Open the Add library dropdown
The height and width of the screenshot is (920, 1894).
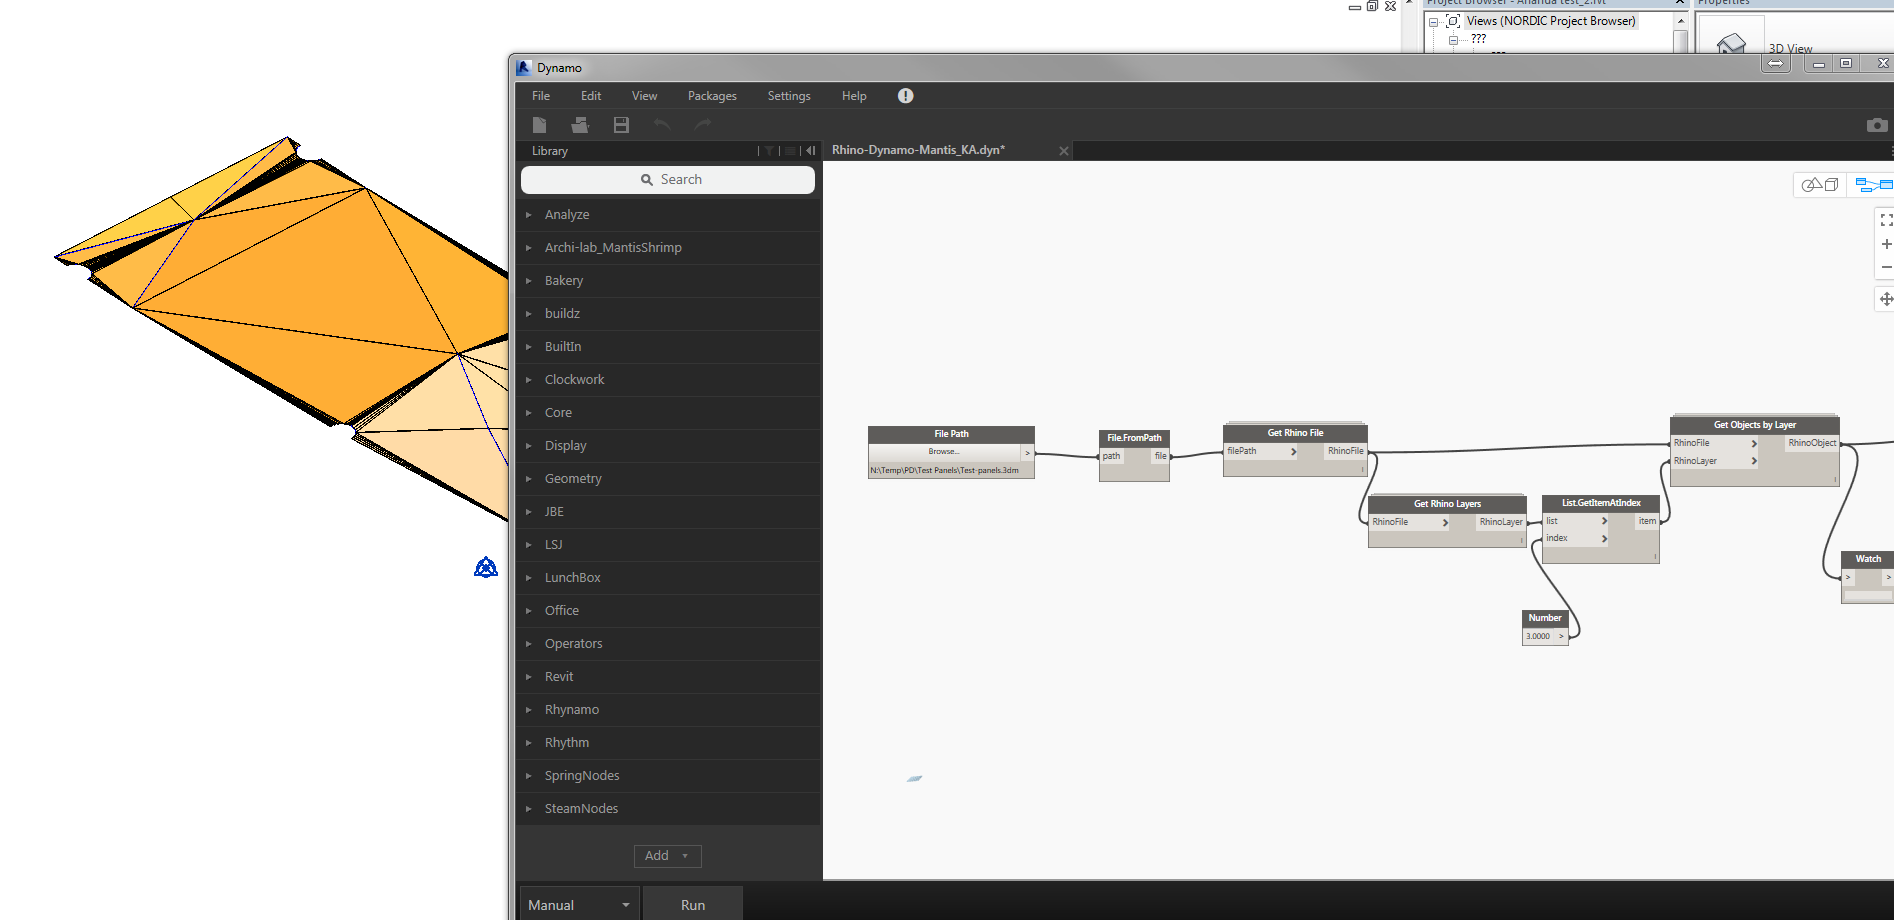click(x=667, y=856)
